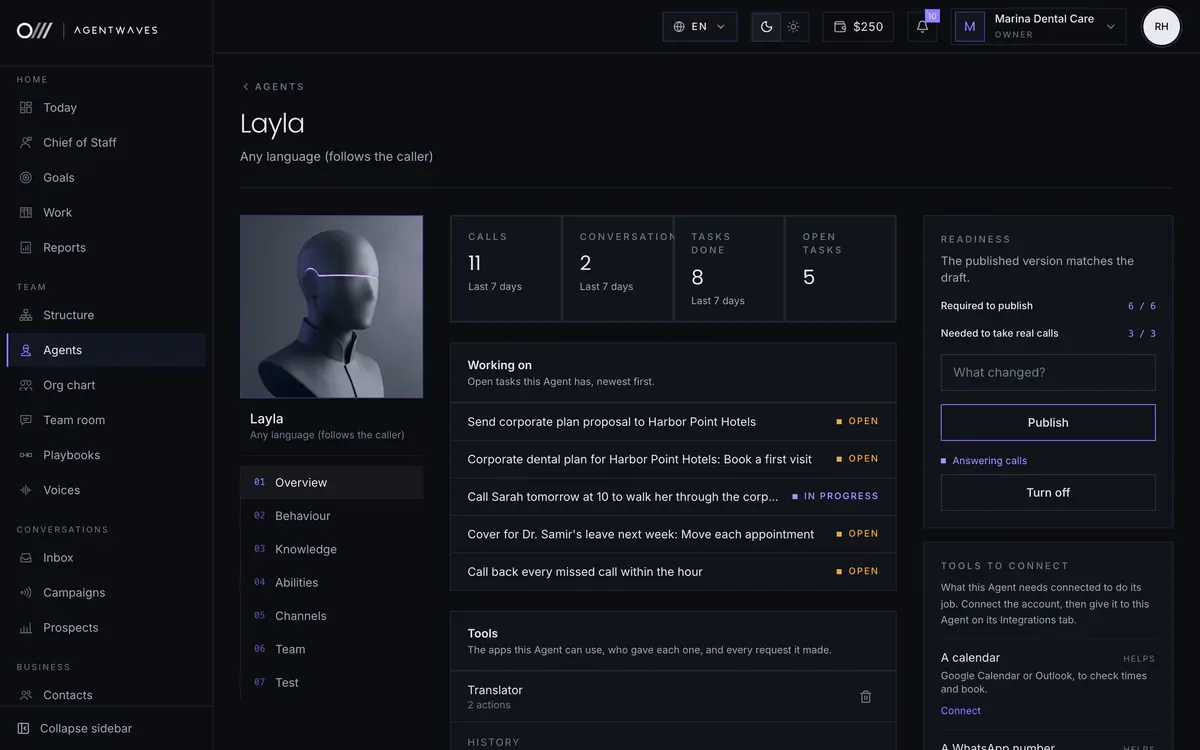
Task: Open the Contacts sidebar icon
Action: (26, 696)
